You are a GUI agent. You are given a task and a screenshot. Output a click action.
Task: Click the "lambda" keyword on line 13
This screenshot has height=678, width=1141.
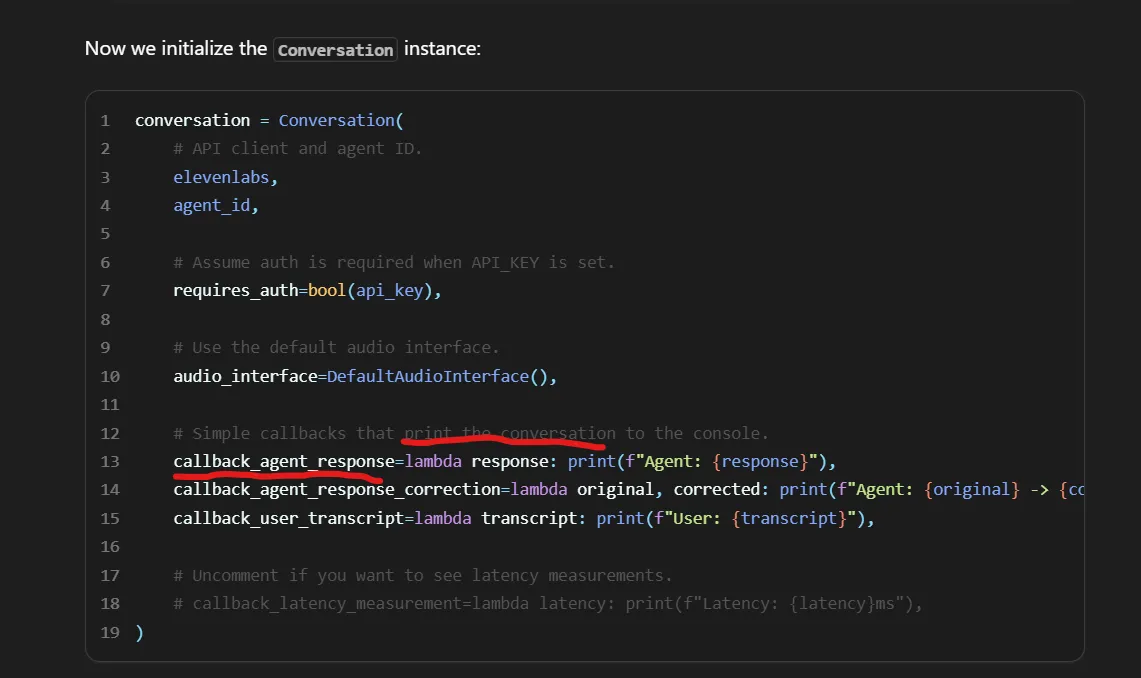(433, 461)
